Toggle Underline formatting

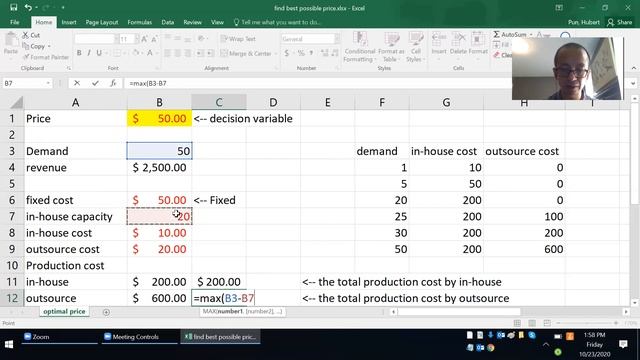click(x=99, y=53)
